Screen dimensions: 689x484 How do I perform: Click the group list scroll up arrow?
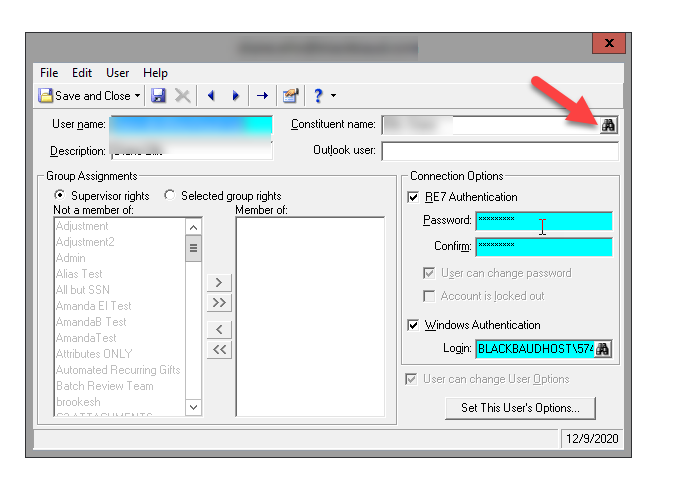193,227
